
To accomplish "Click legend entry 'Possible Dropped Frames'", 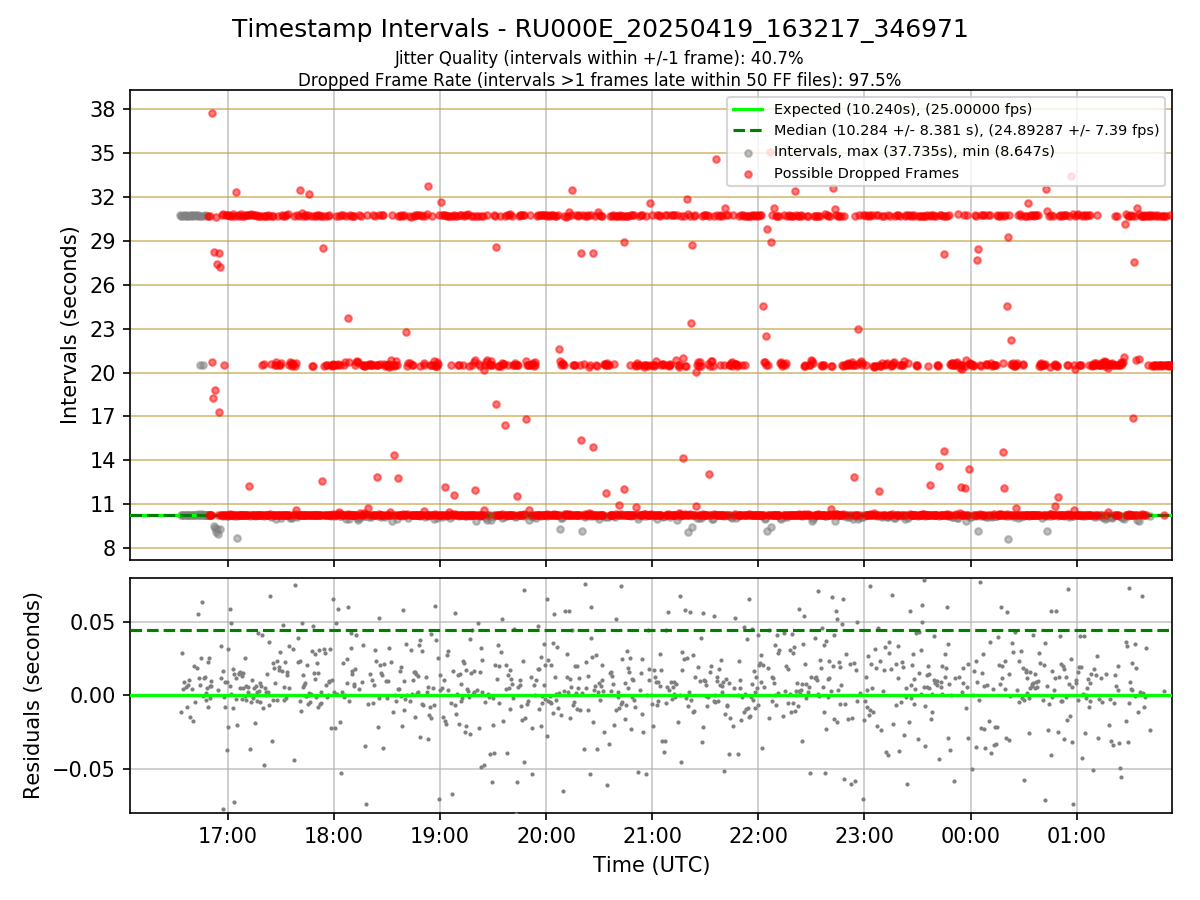I will (x=866, y=173).
